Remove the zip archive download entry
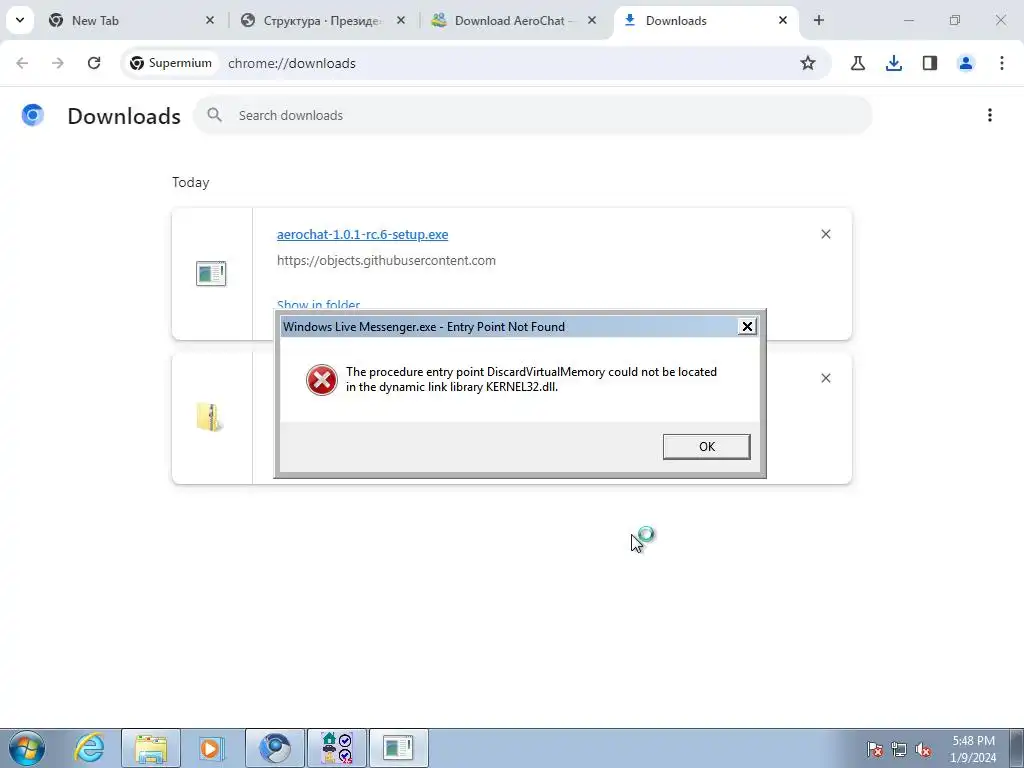The image size is (1024, 768). [x=825, y=378]
